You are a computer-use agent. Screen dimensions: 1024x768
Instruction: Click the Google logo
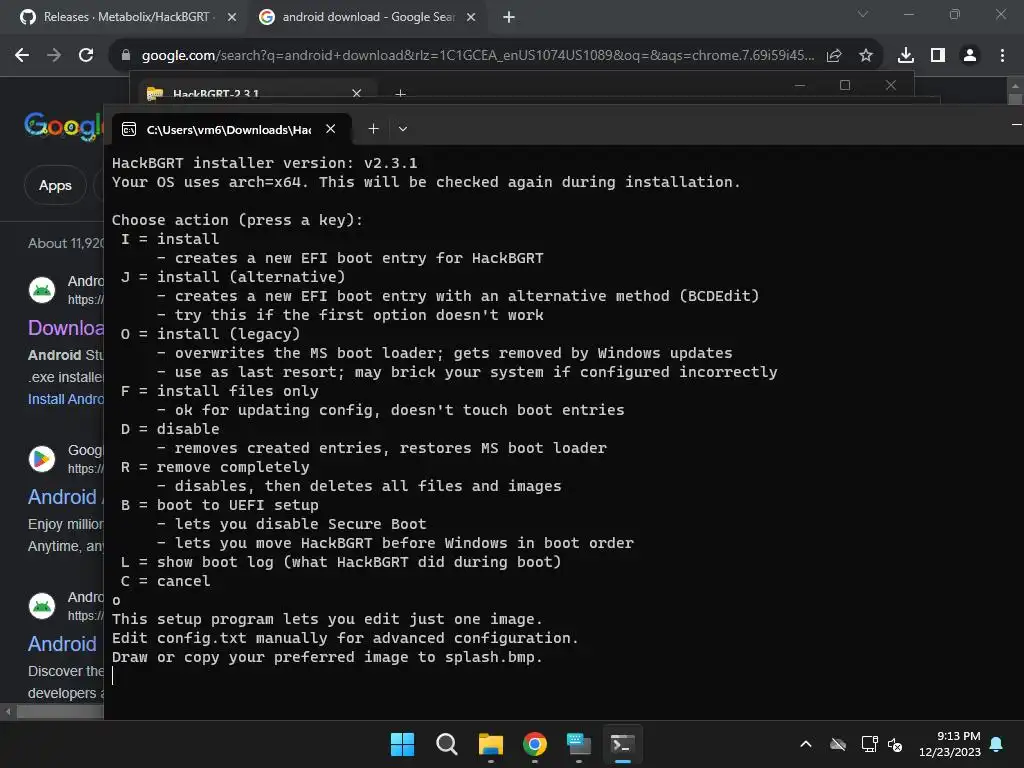(x=63, y=125)
